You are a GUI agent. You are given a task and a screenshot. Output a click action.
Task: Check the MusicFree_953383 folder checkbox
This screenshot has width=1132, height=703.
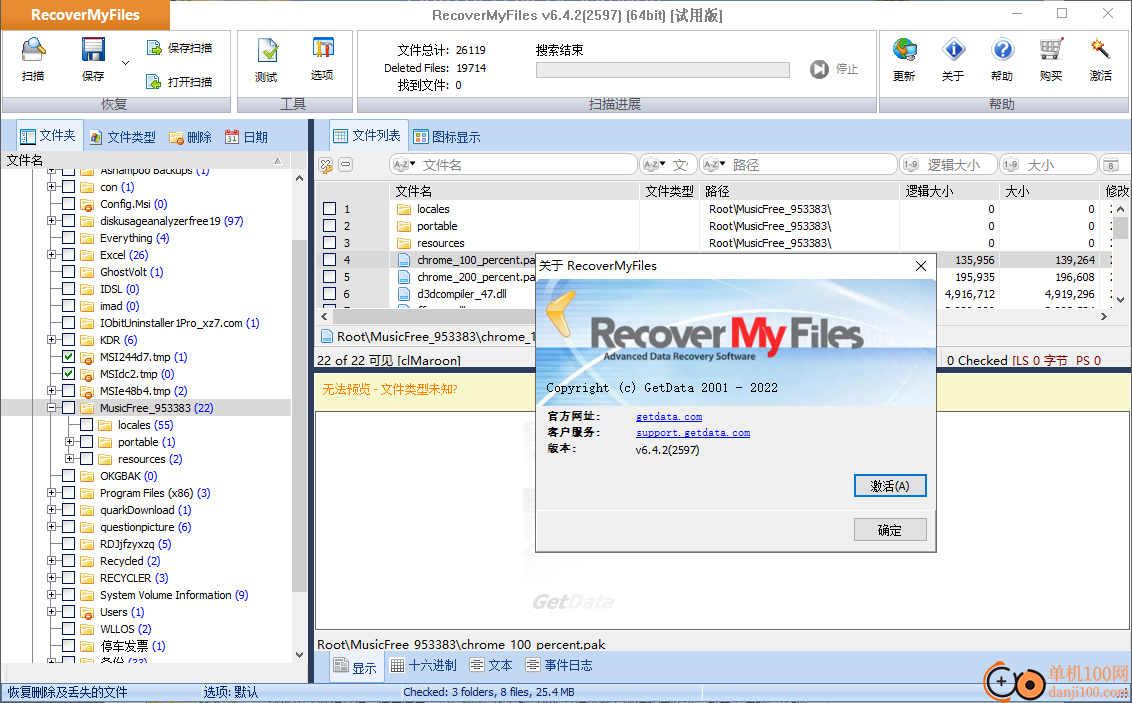[69, 408]
